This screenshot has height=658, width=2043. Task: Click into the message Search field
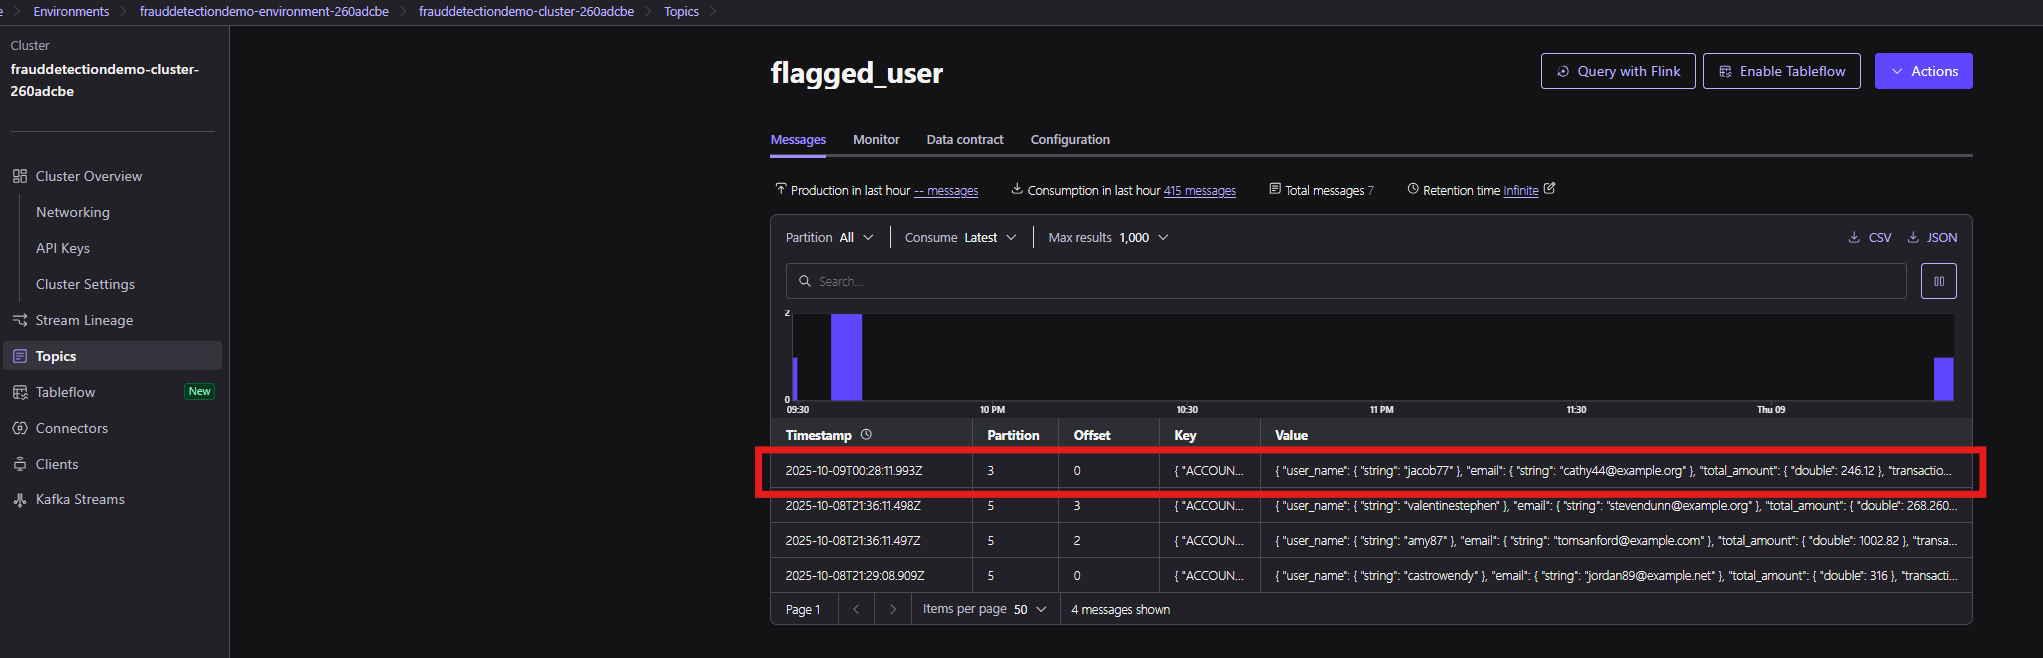[1345, 282]
